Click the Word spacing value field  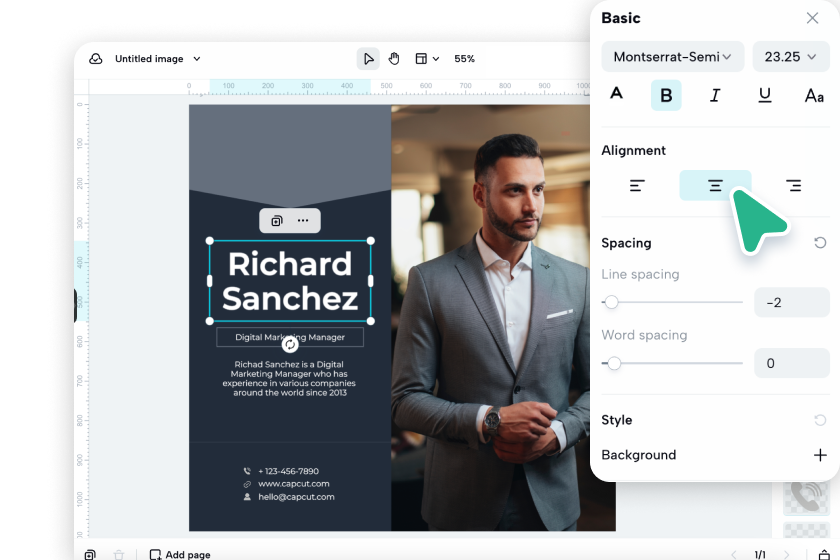point(792,363)
